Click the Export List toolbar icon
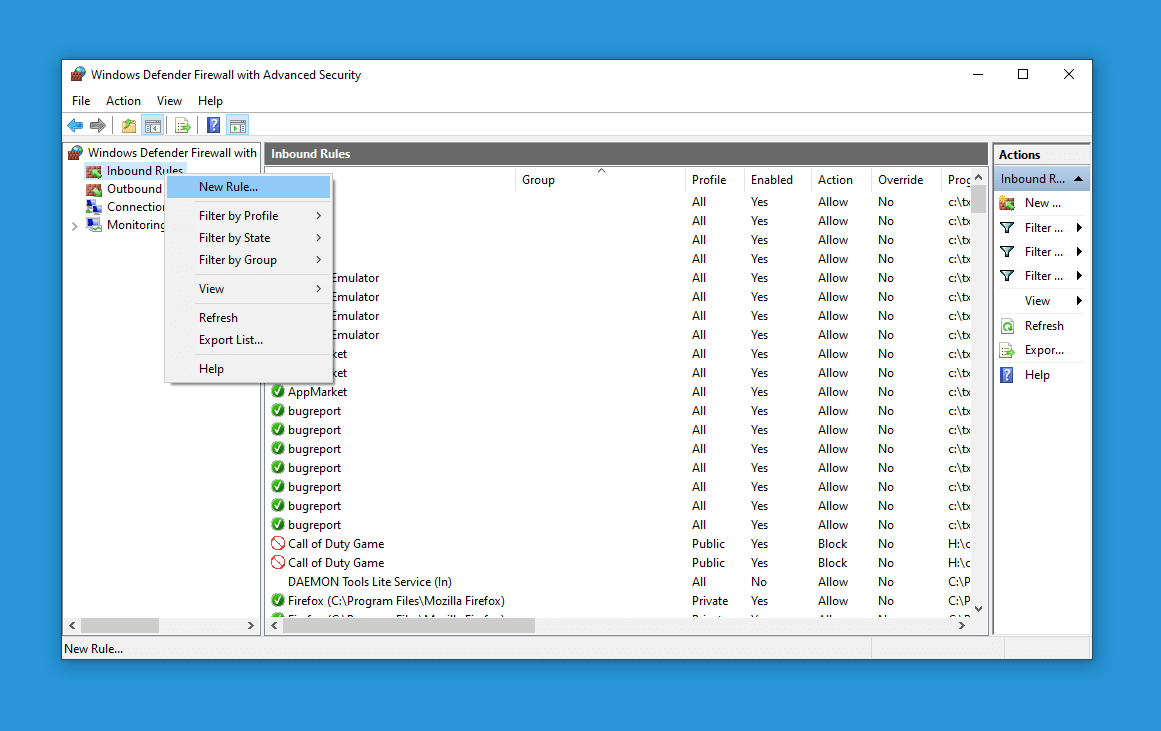 click(x=182, y=125)
